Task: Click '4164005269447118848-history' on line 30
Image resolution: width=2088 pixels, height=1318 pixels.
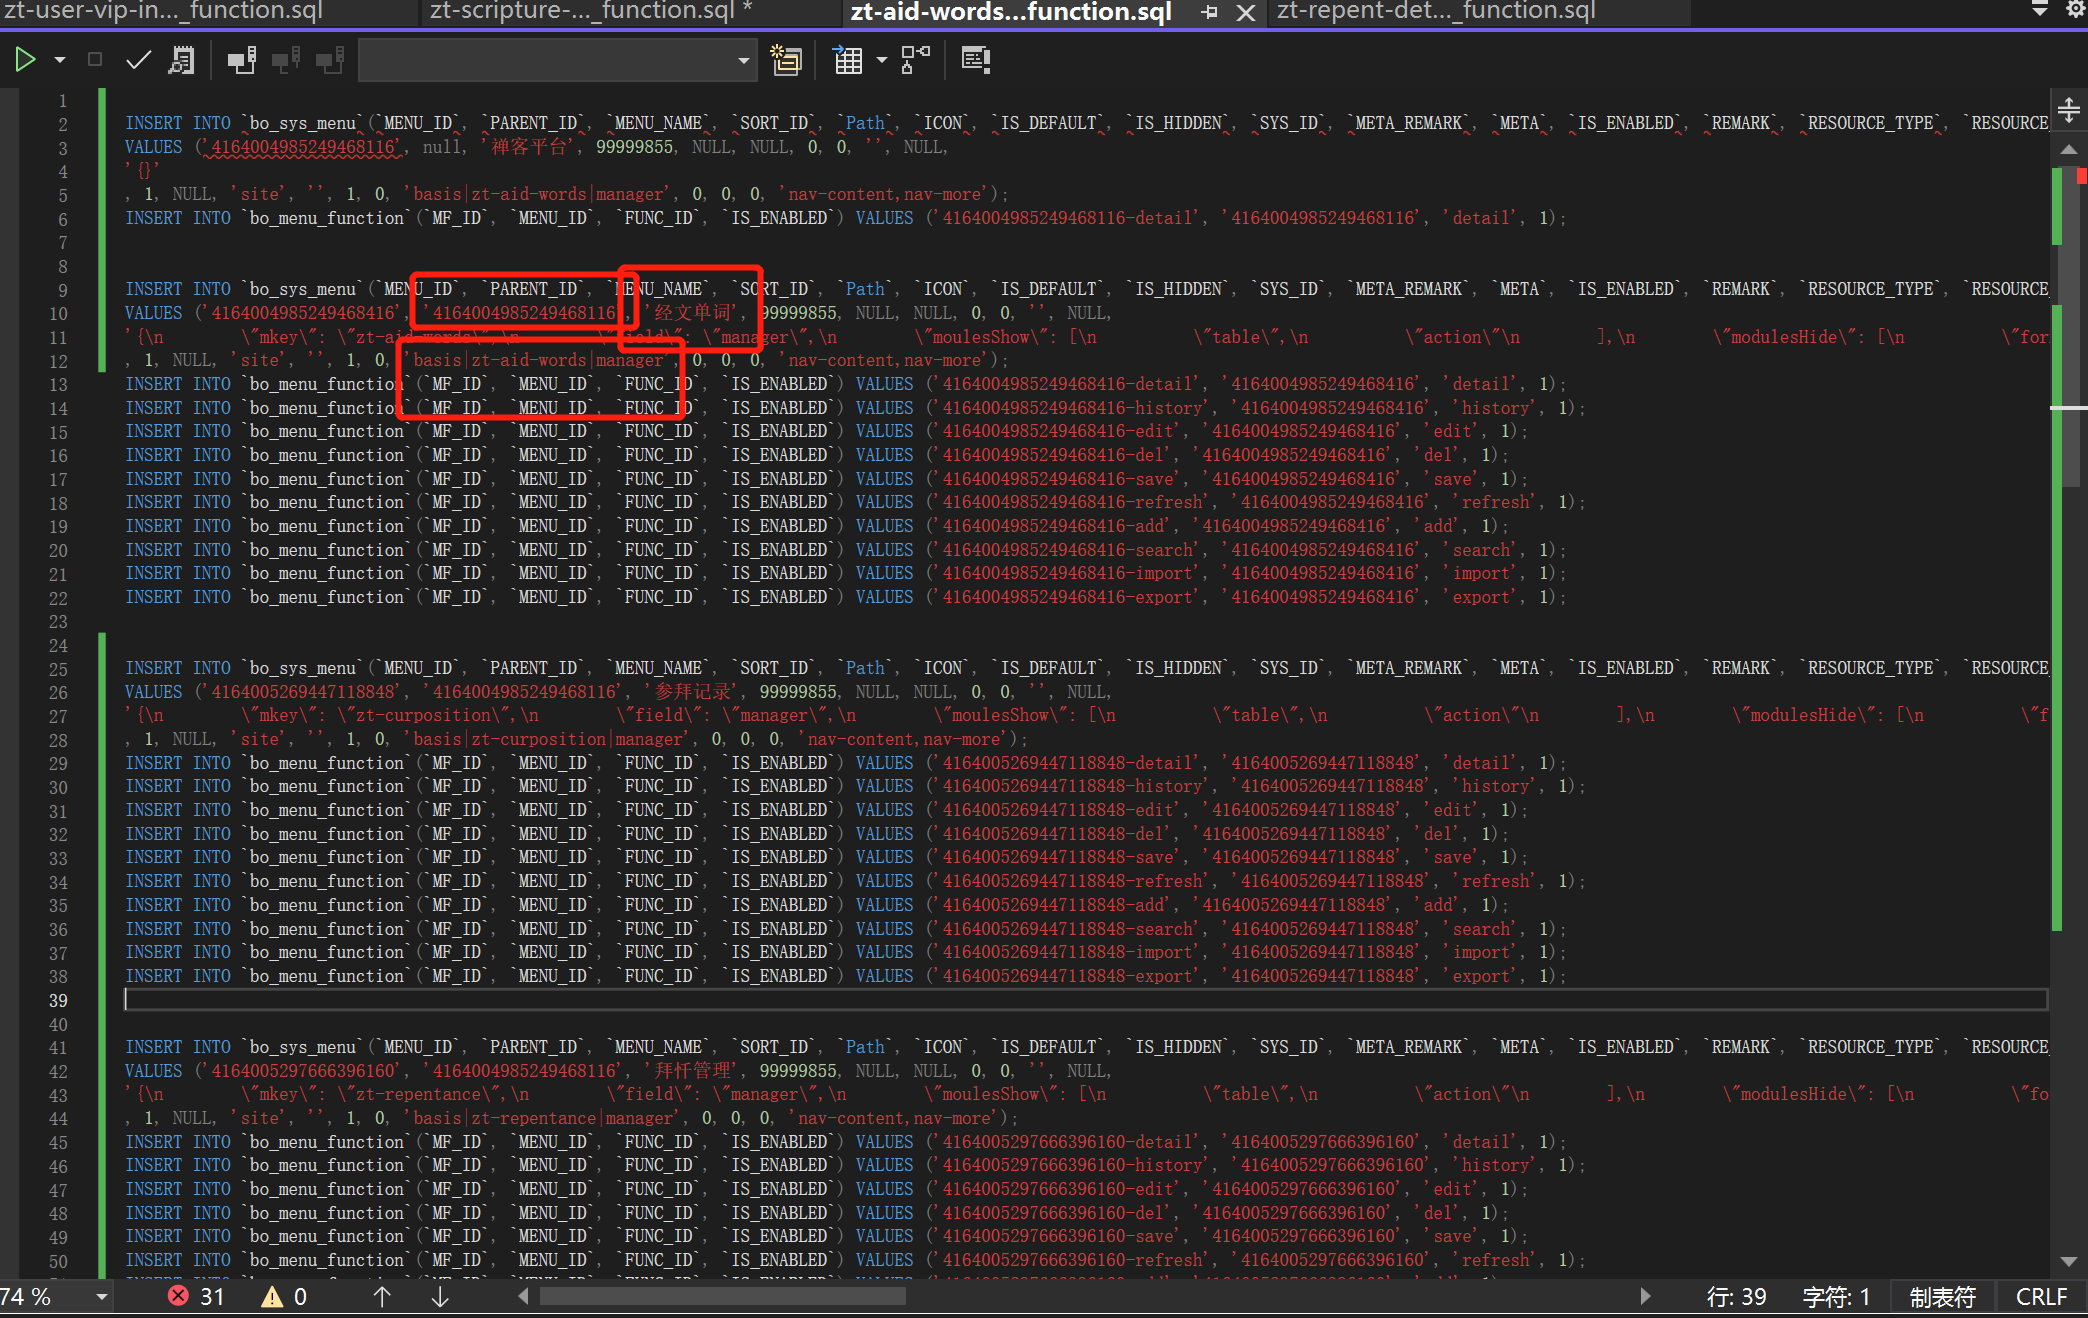Action: click(x=1072, y=787)
